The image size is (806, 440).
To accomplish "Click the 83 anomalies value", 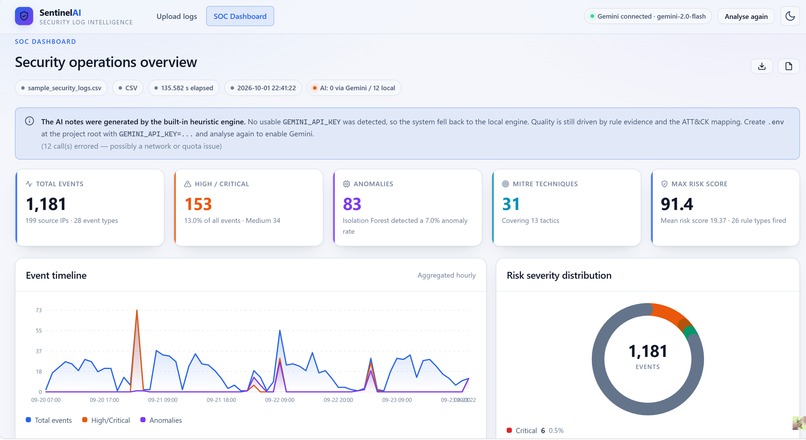I will tap(352, 204).
